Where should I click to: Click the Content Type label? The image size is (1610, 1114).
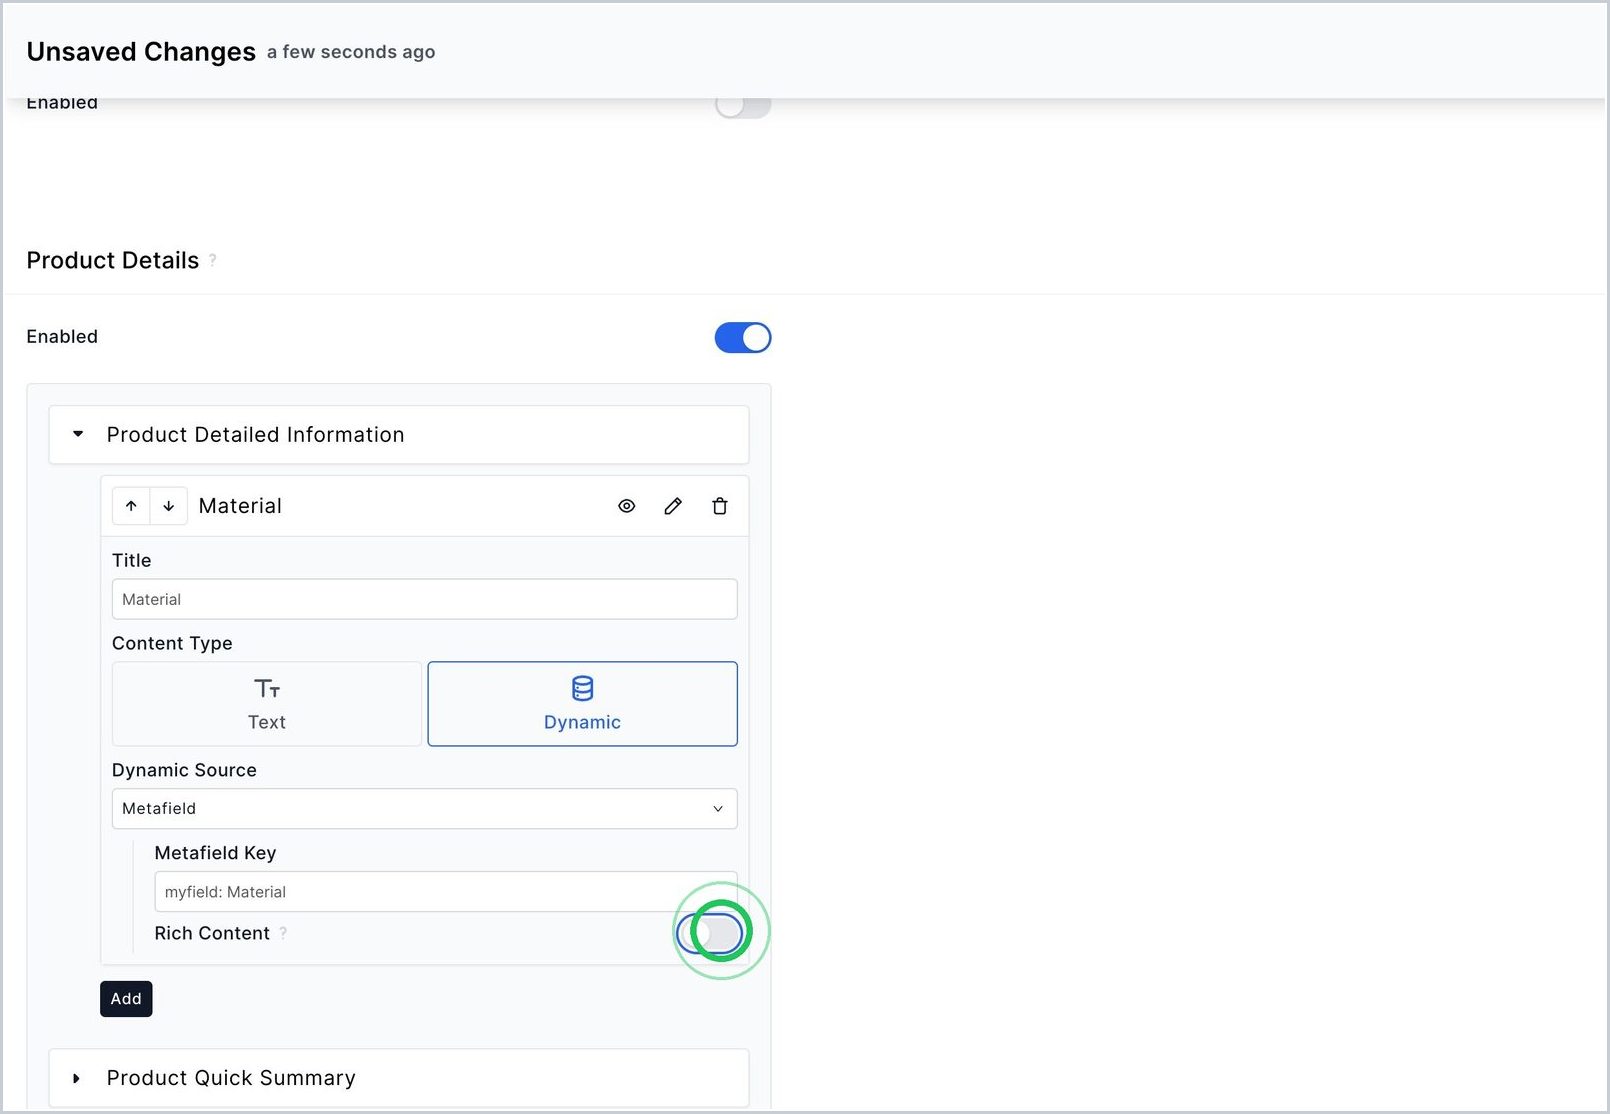pyautogui.click(x=172, y=643)
